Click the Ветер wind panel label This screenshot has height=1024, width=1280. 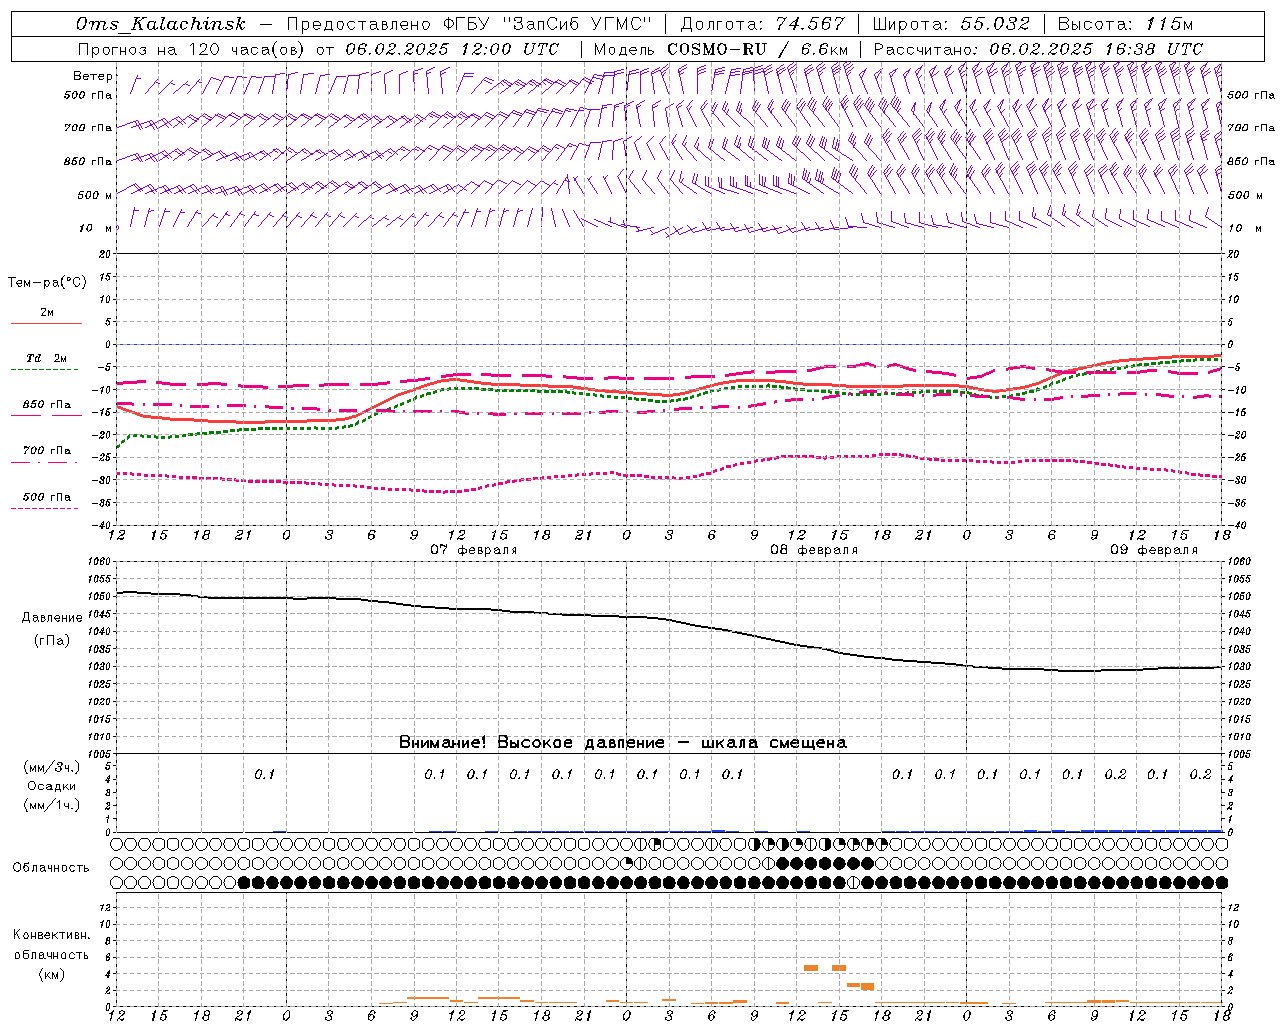(x=93, y=76)
